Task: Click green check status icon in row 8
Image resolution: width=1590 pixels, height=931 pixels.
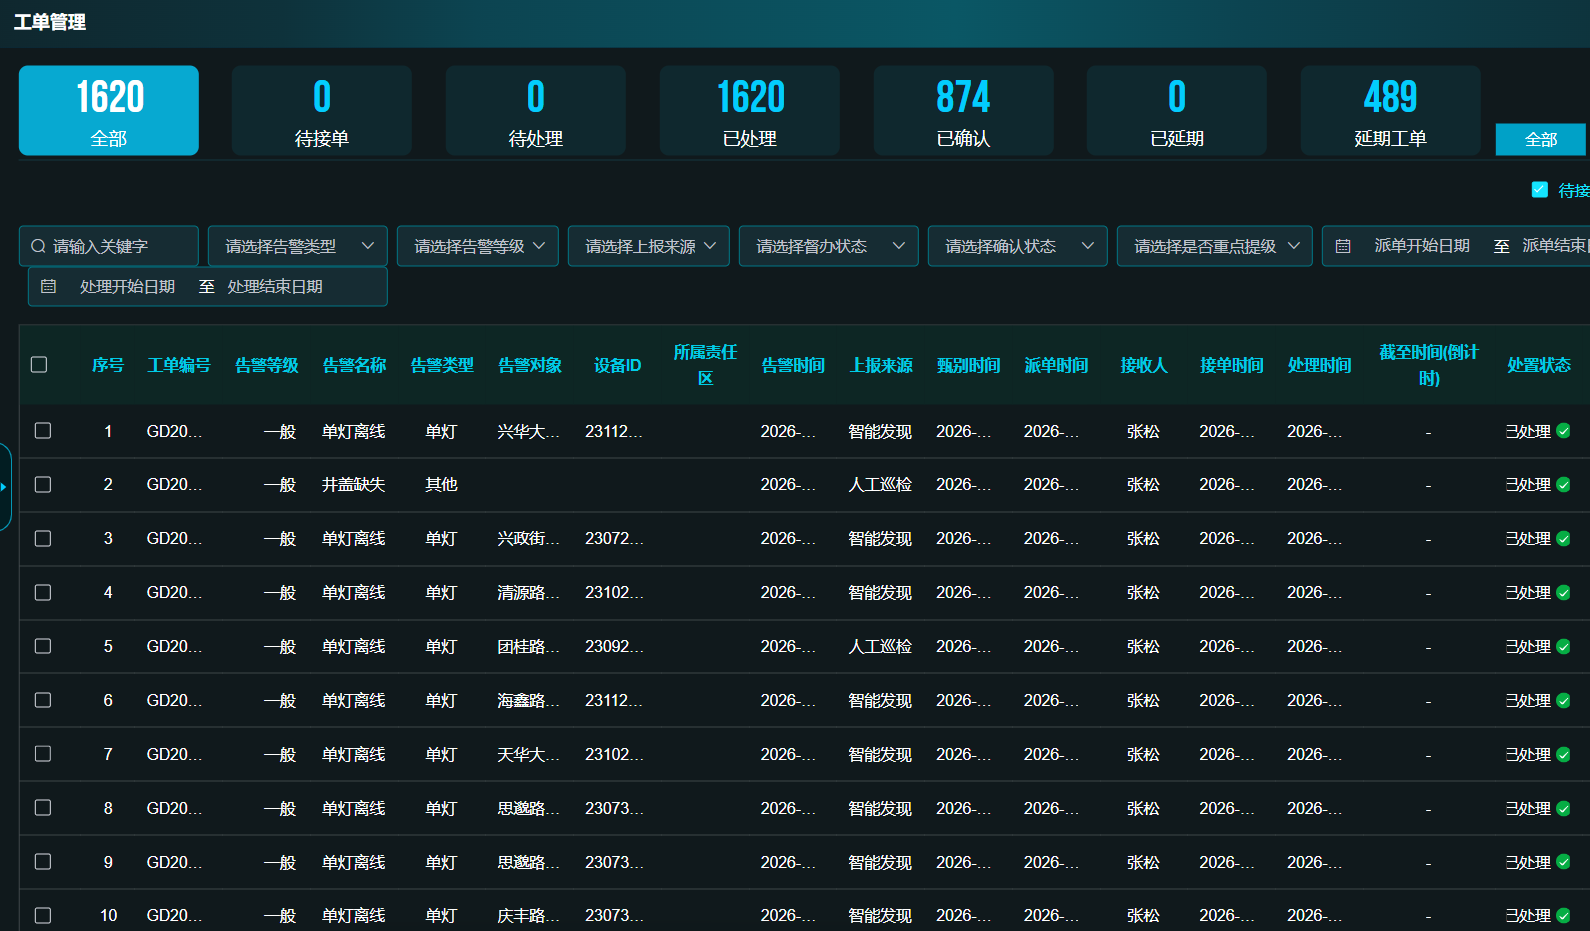Action: [x=1563, y=809]
